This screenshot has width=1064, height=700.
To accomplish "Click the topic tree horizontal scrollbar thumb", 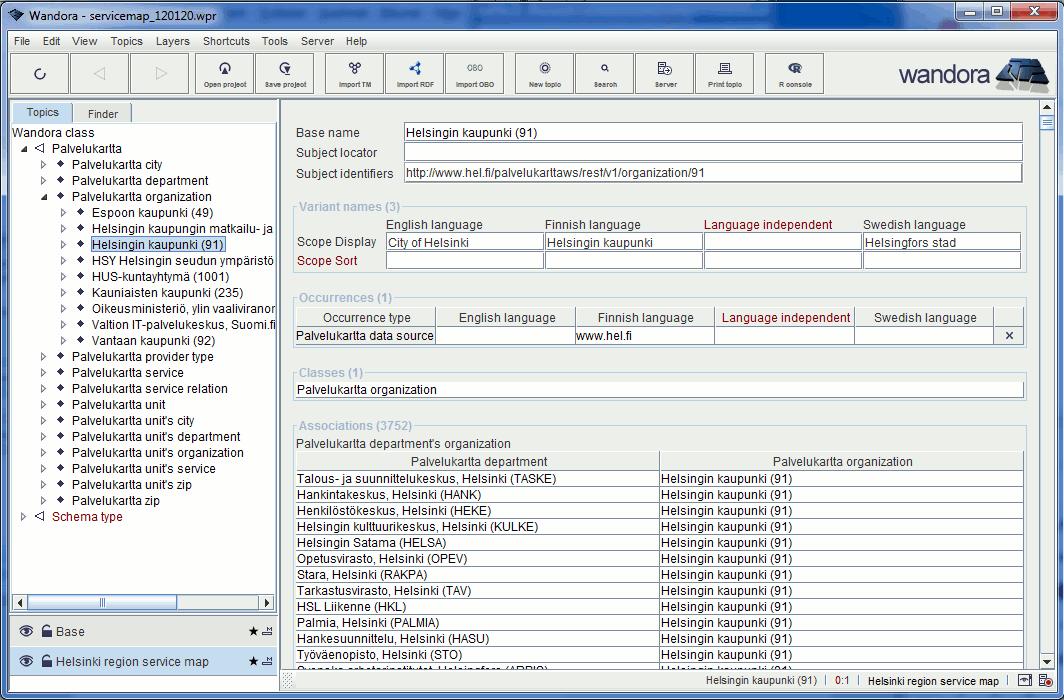I will [x=102, y=602].
